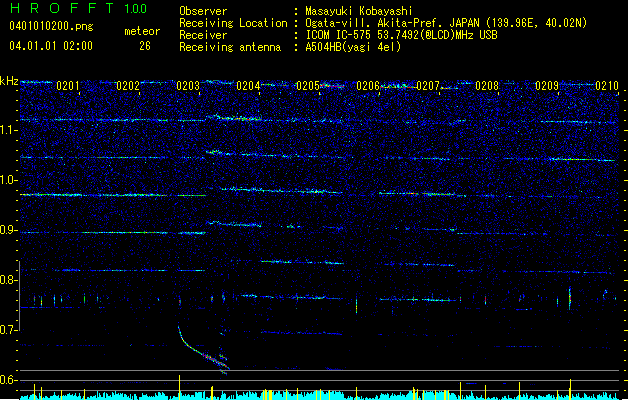Click the 'Receiver' label

click(203, 35)
